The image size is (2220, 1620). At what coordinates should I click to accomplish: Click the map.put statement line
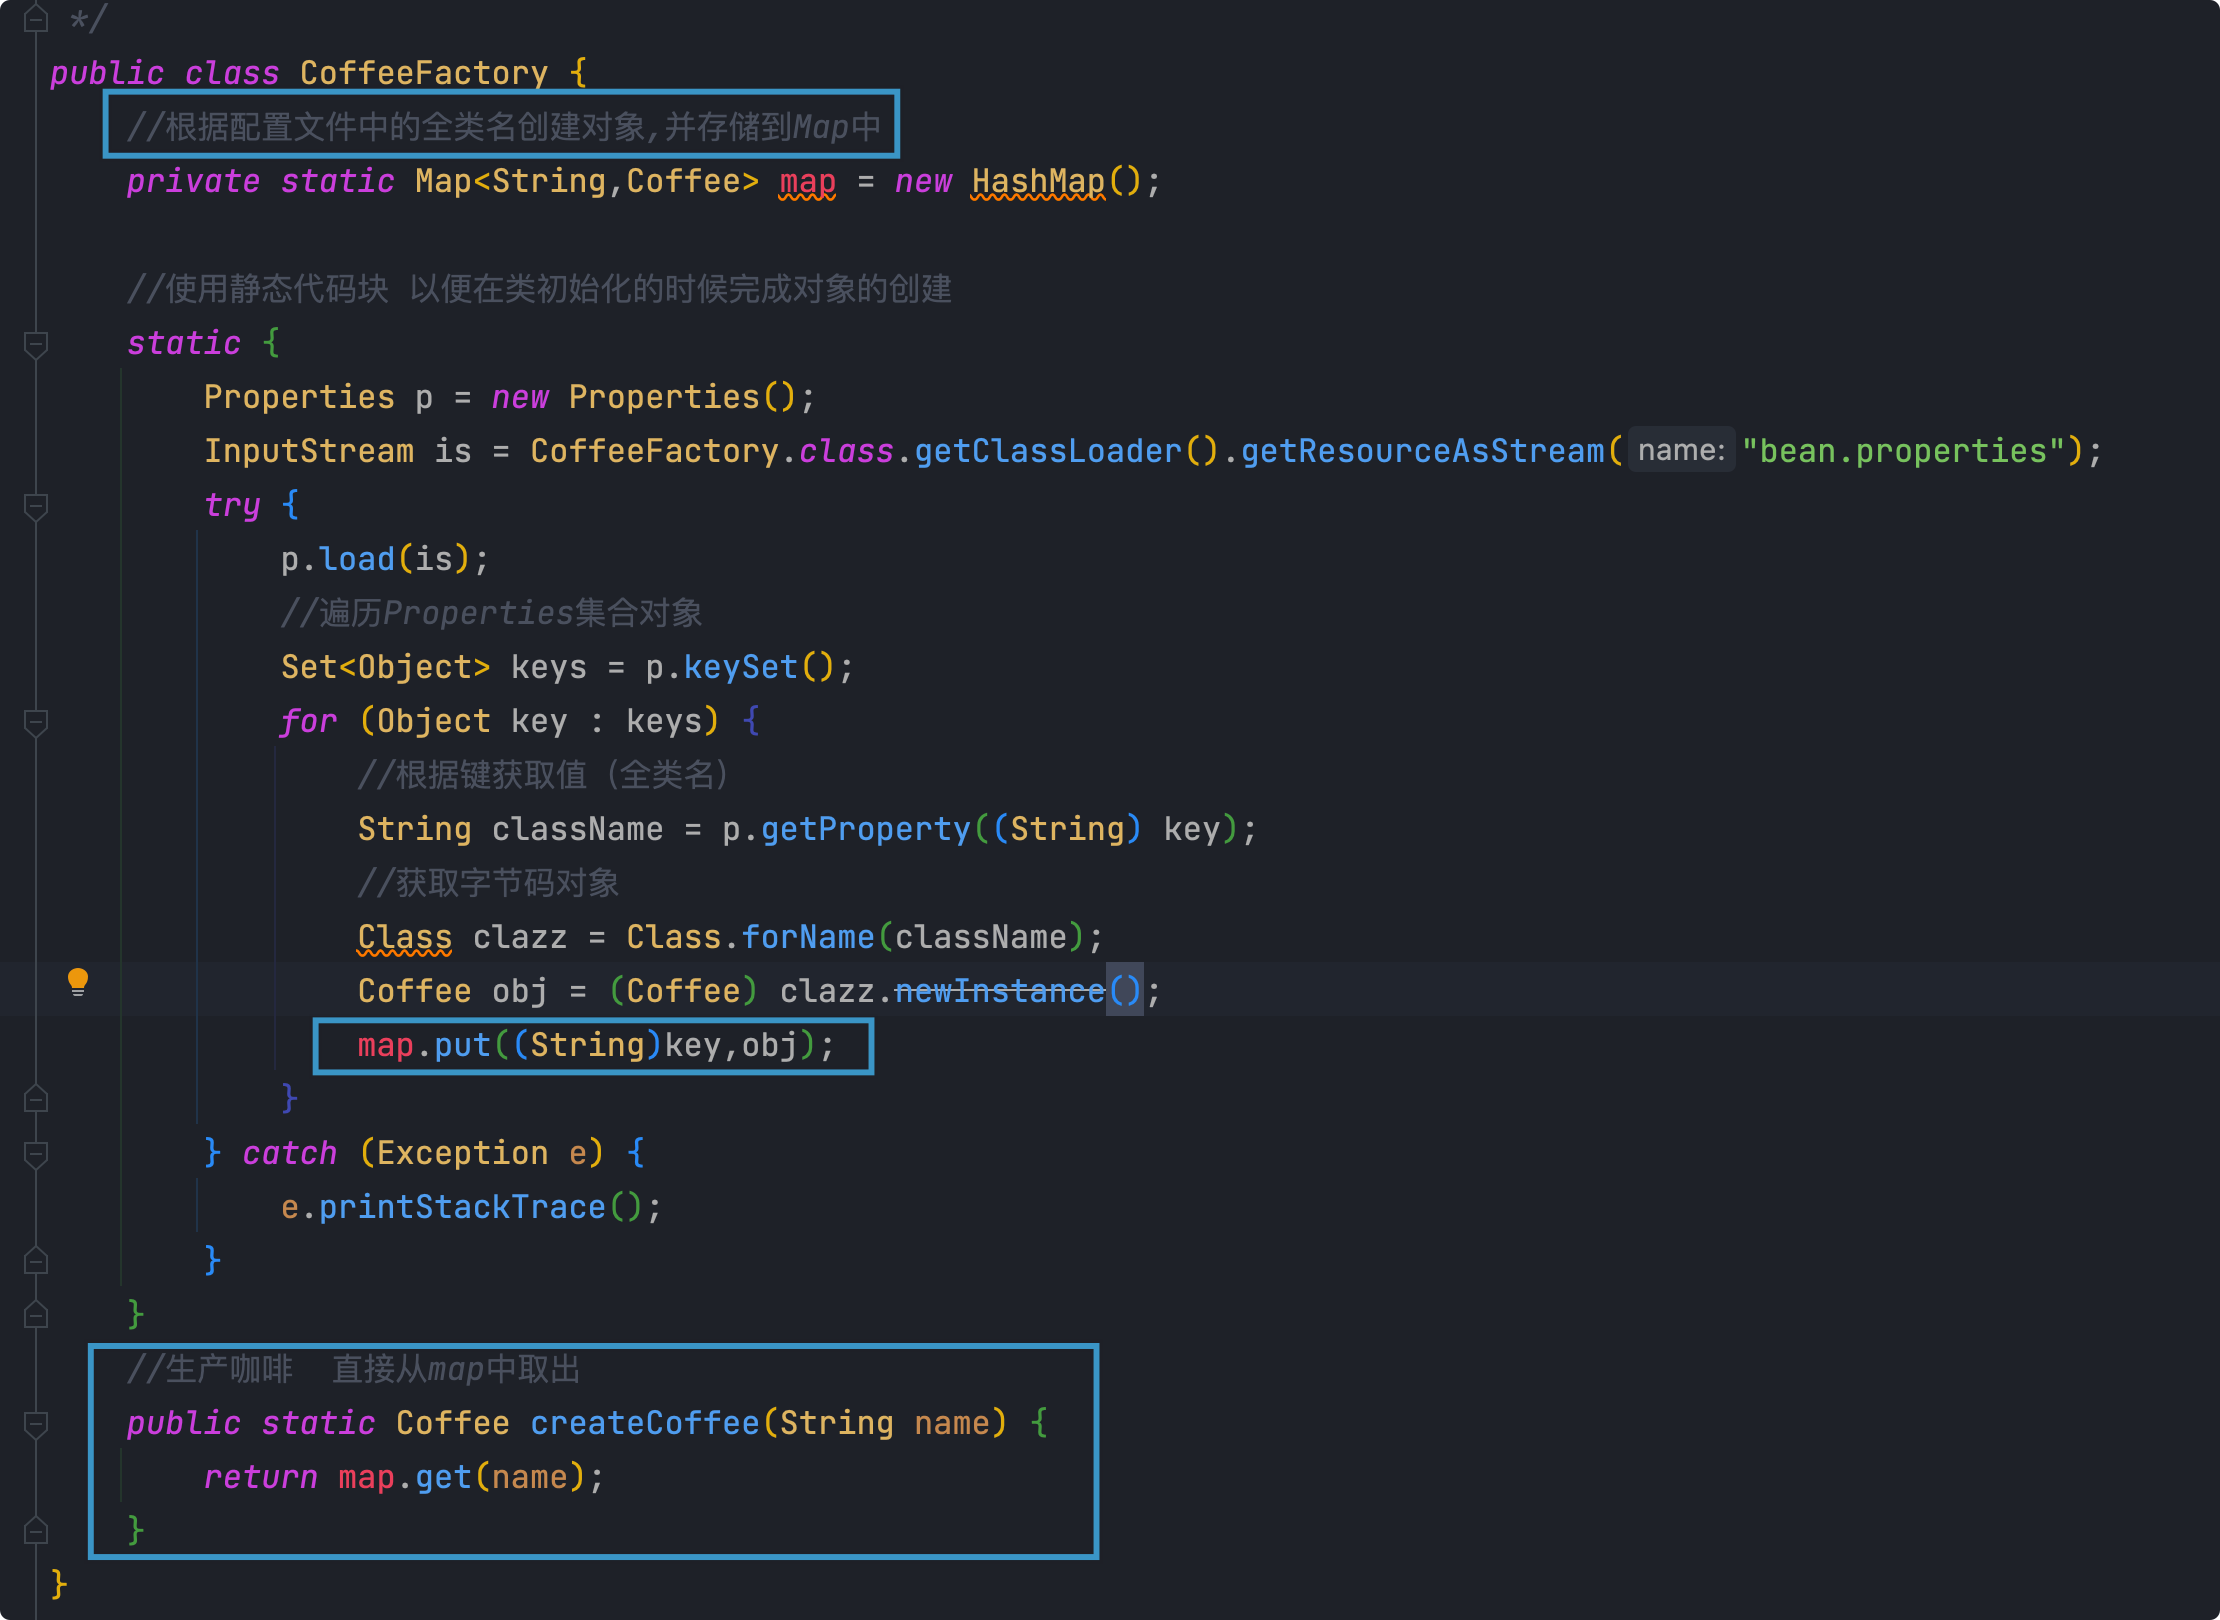pos(595,1045)
